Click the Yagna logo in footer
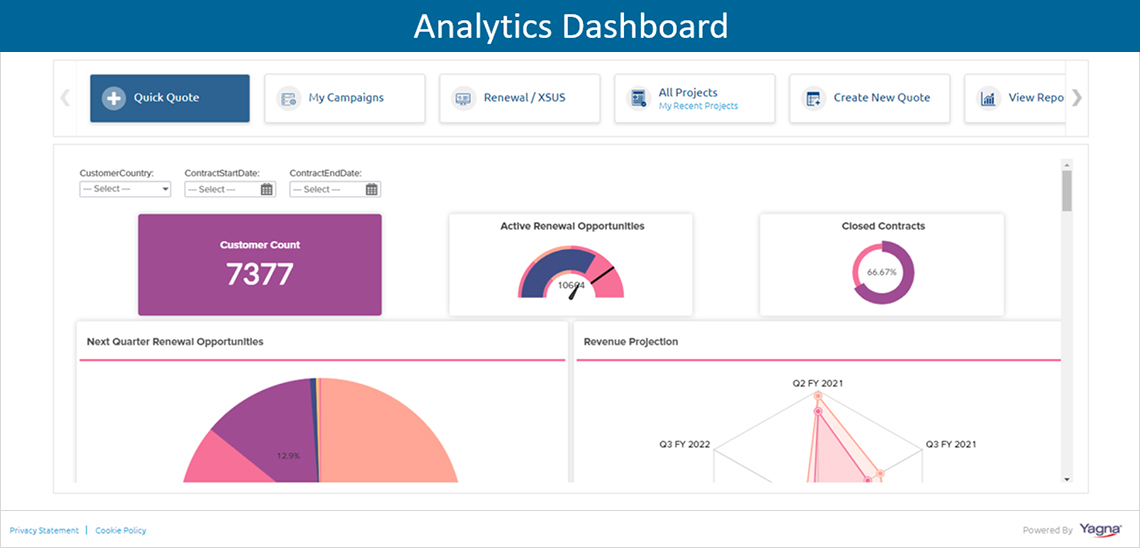This screenshot has height=548, width=1140. 1100,530
